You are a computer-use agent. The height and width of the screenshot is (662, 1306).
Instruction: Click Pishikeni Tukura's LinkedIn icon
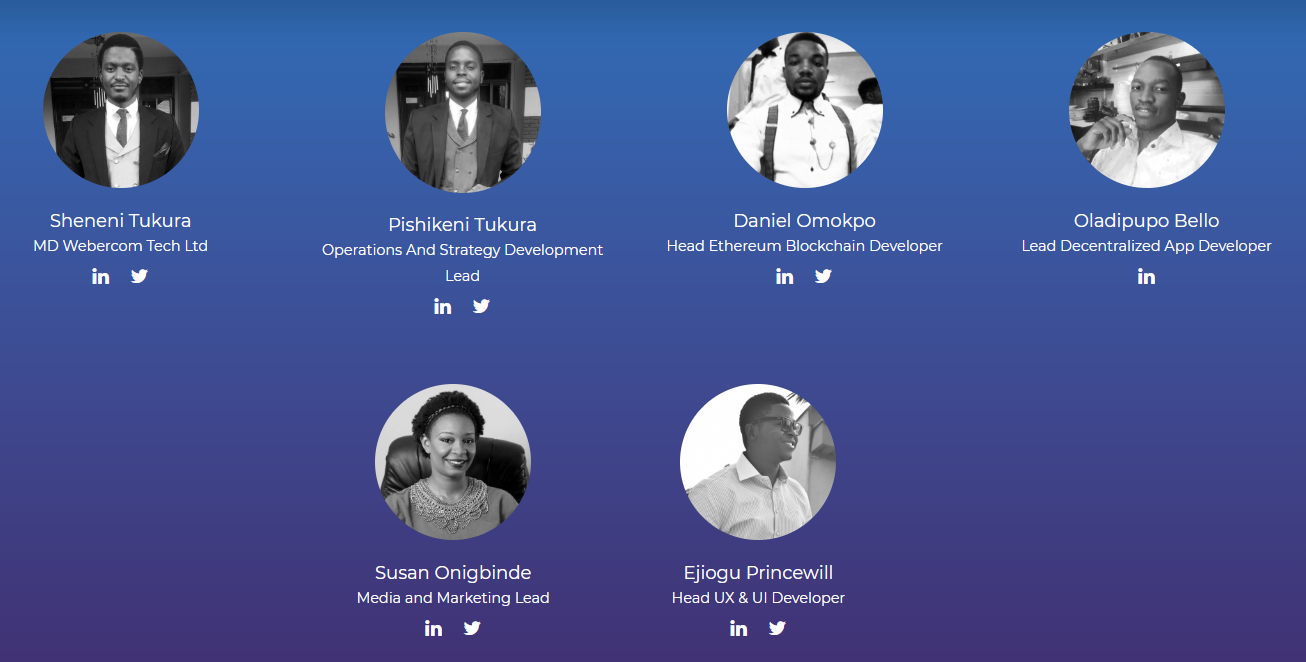[x=443, y=306]
